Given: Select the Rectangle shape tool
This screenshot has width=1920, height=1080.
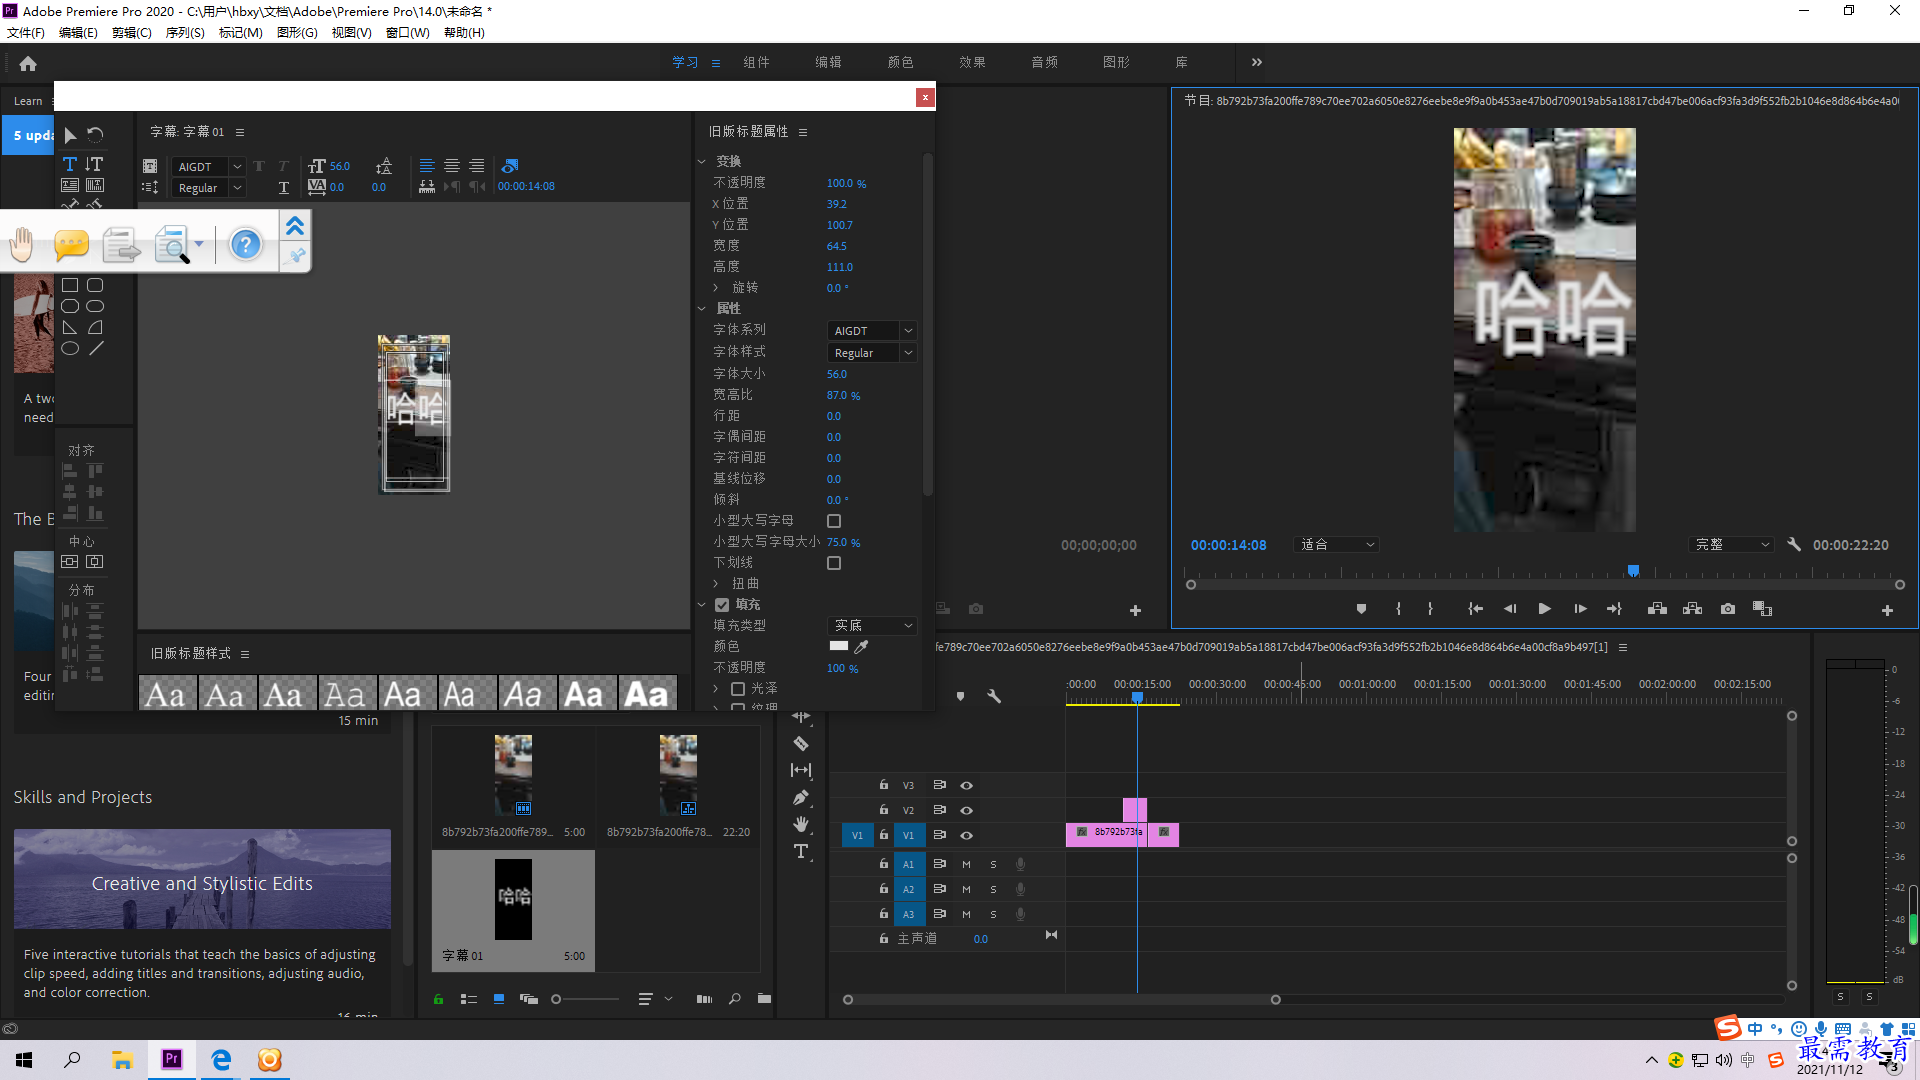Looking at the screenshot, I should 70,286.
